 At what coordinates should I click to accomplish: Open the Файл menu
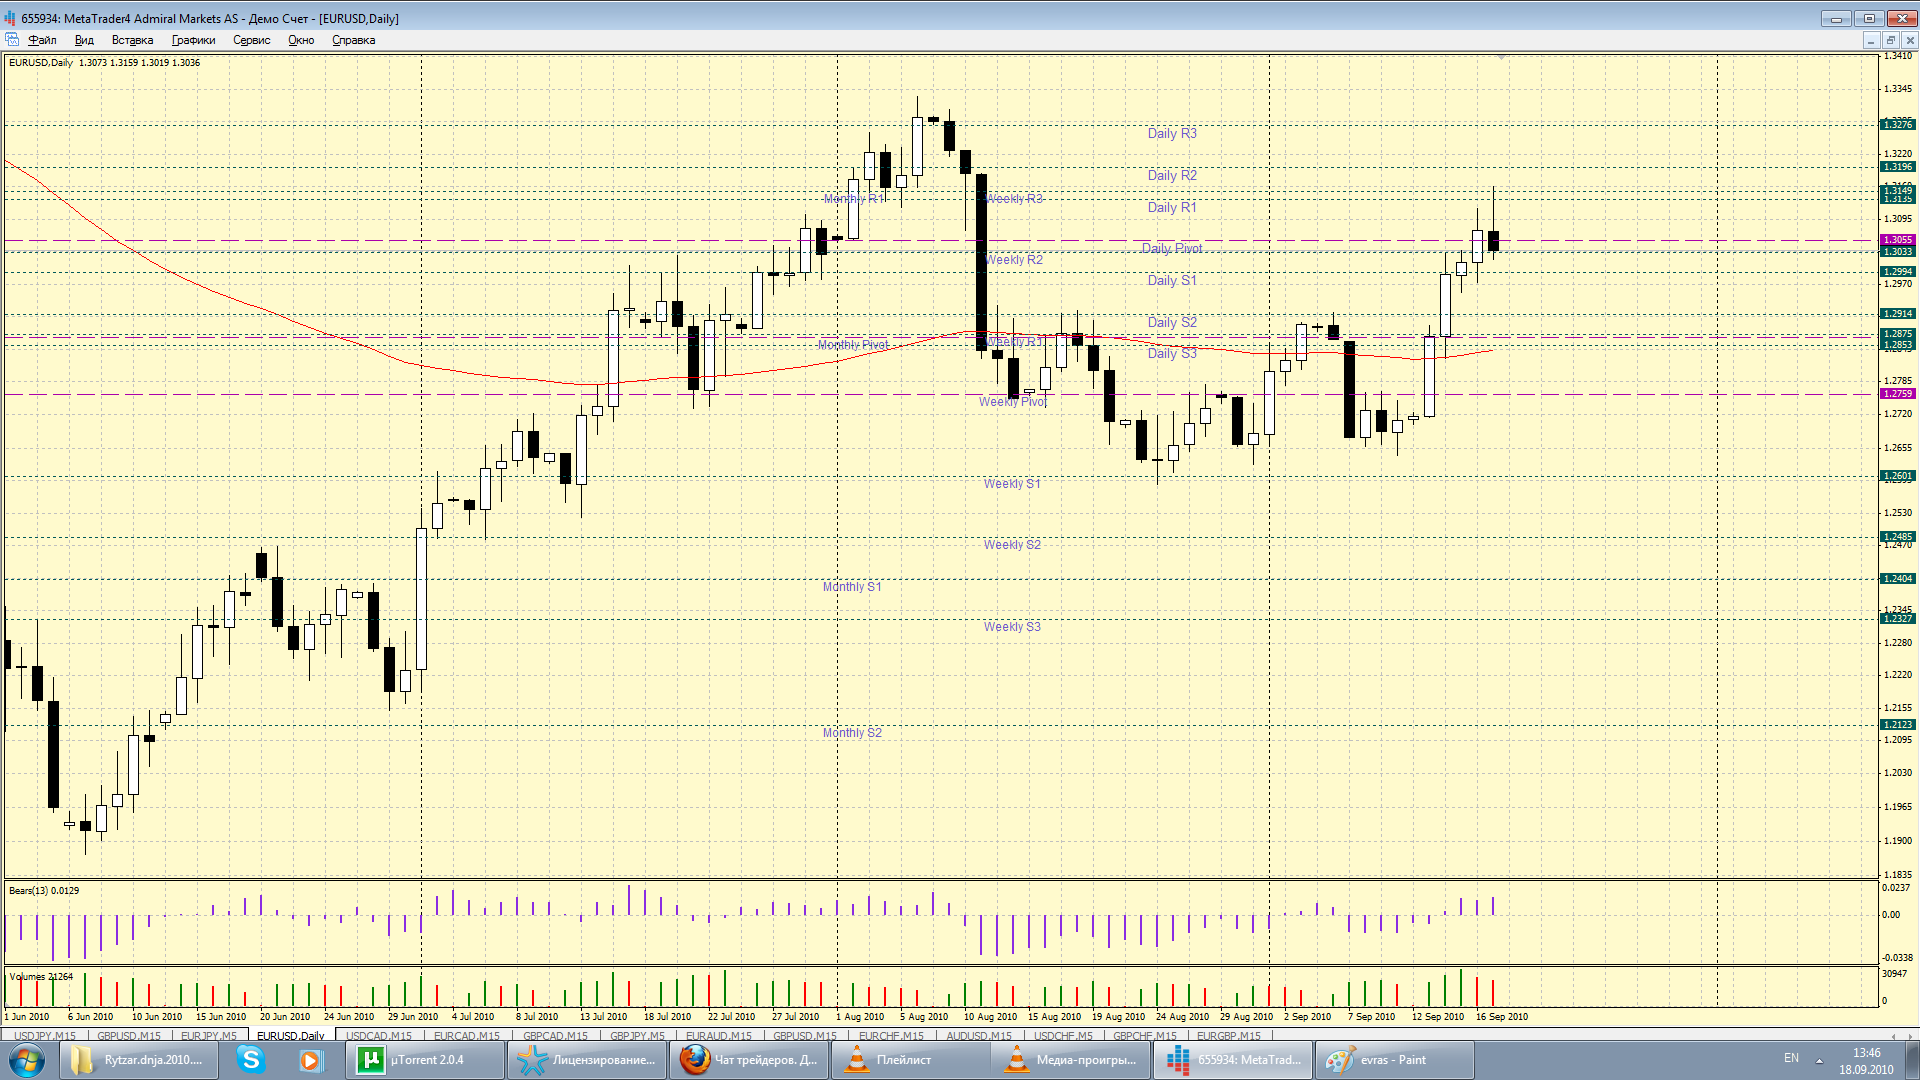tap(42, 40)
